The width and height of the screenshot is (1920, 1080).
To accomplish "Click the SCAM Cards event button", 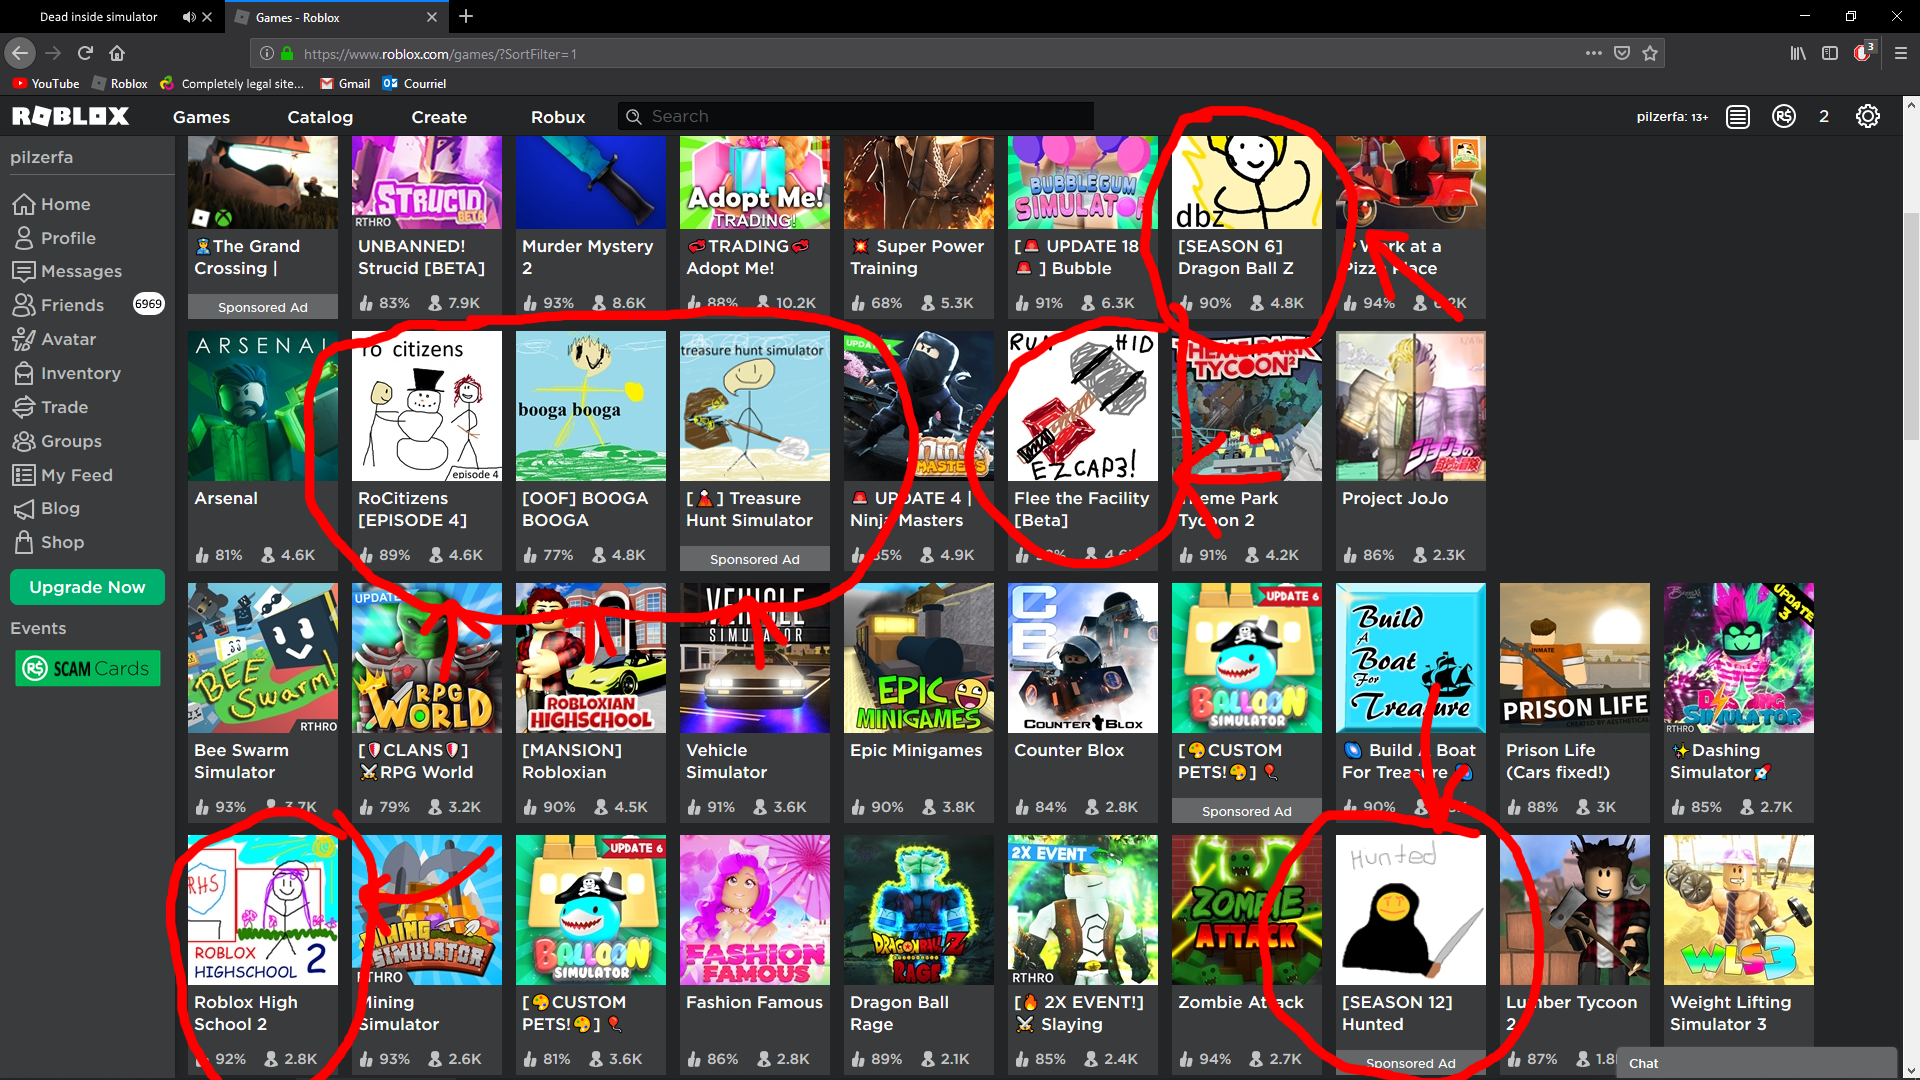I will pyautogui.click(x=87, y=668).
